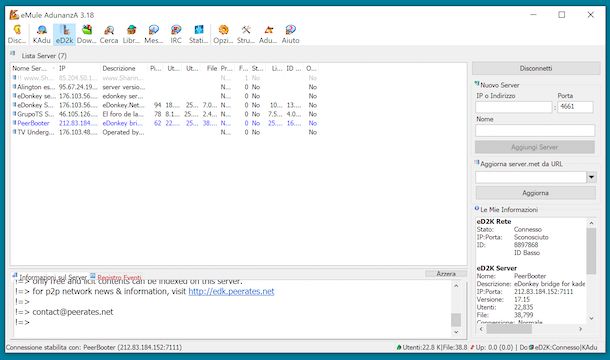Click the Le Mie Informazioni vertical scrollbar thumb
The image size is (610, 360).
[591, 251]
